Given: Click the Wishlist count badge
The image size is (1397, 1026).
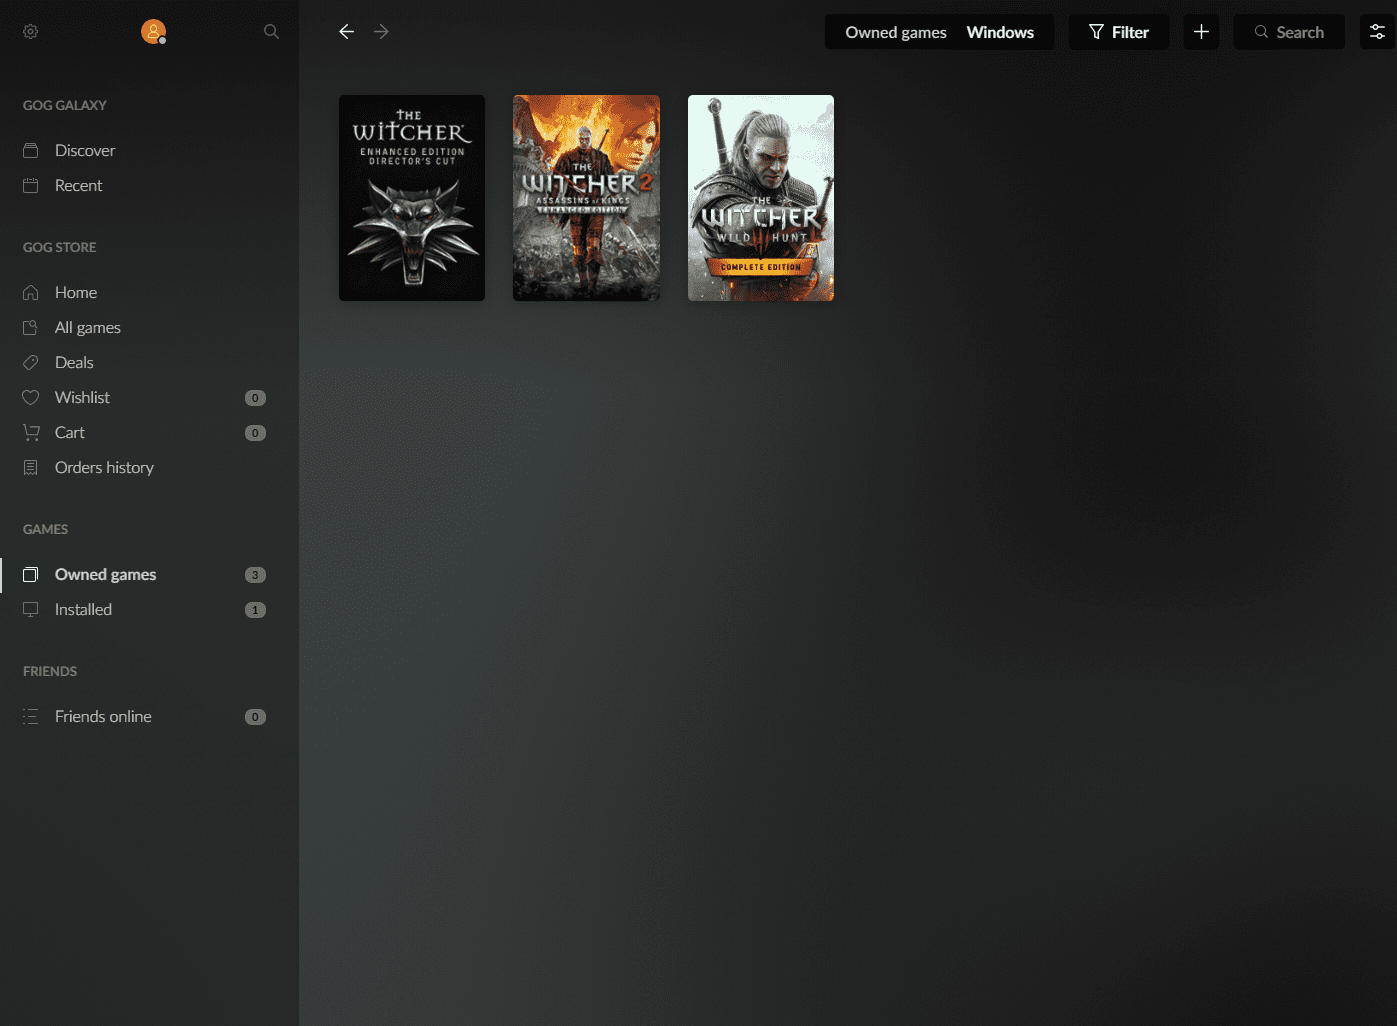Looking at the screenshot, I should coord(255,398).
